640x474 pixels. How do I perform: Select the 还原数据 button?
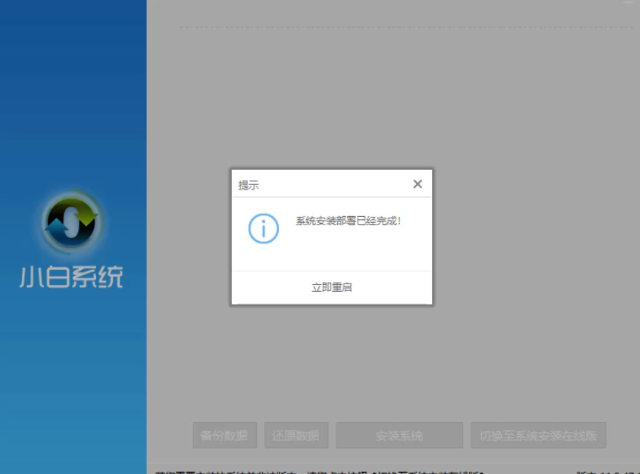pos(295,436)
